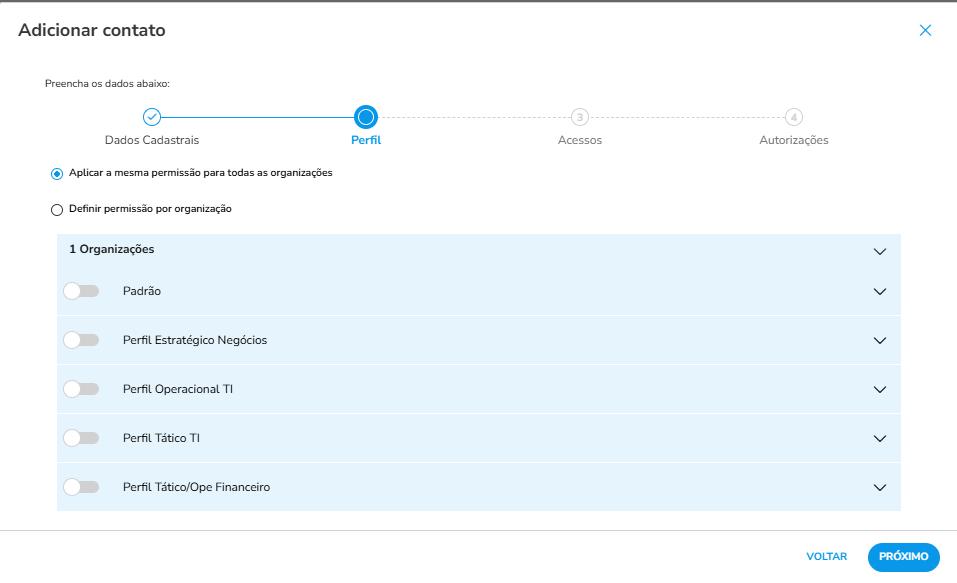Image resolution: width=957 pixels, height=583 pixels.
Task: Close the Adicionar contato dialog
Action: point(925,31)
